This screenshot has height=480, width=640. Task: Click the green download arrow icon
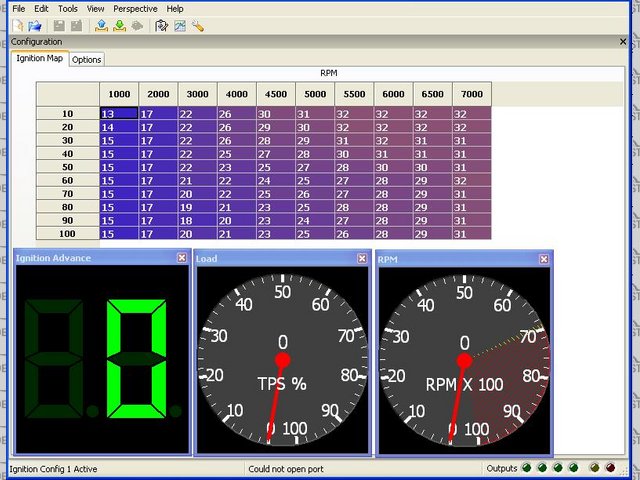(120, 25)
